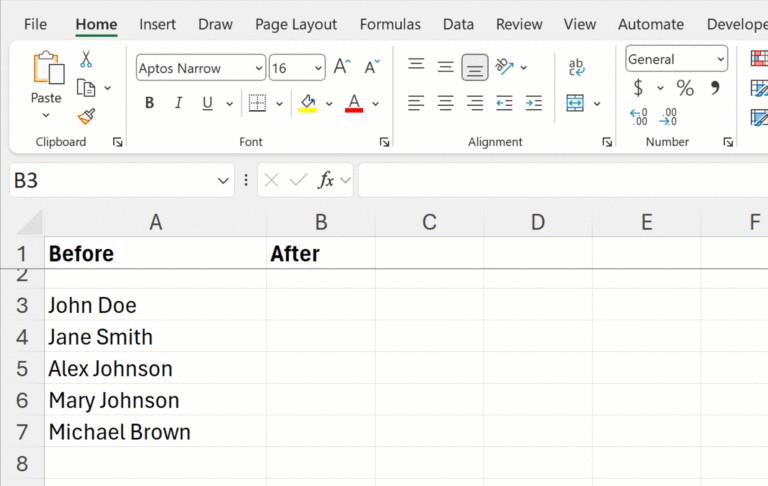Apply yellow fill color bucket
768x486 pixels.
pyautogui.click(x=308, y=103)
